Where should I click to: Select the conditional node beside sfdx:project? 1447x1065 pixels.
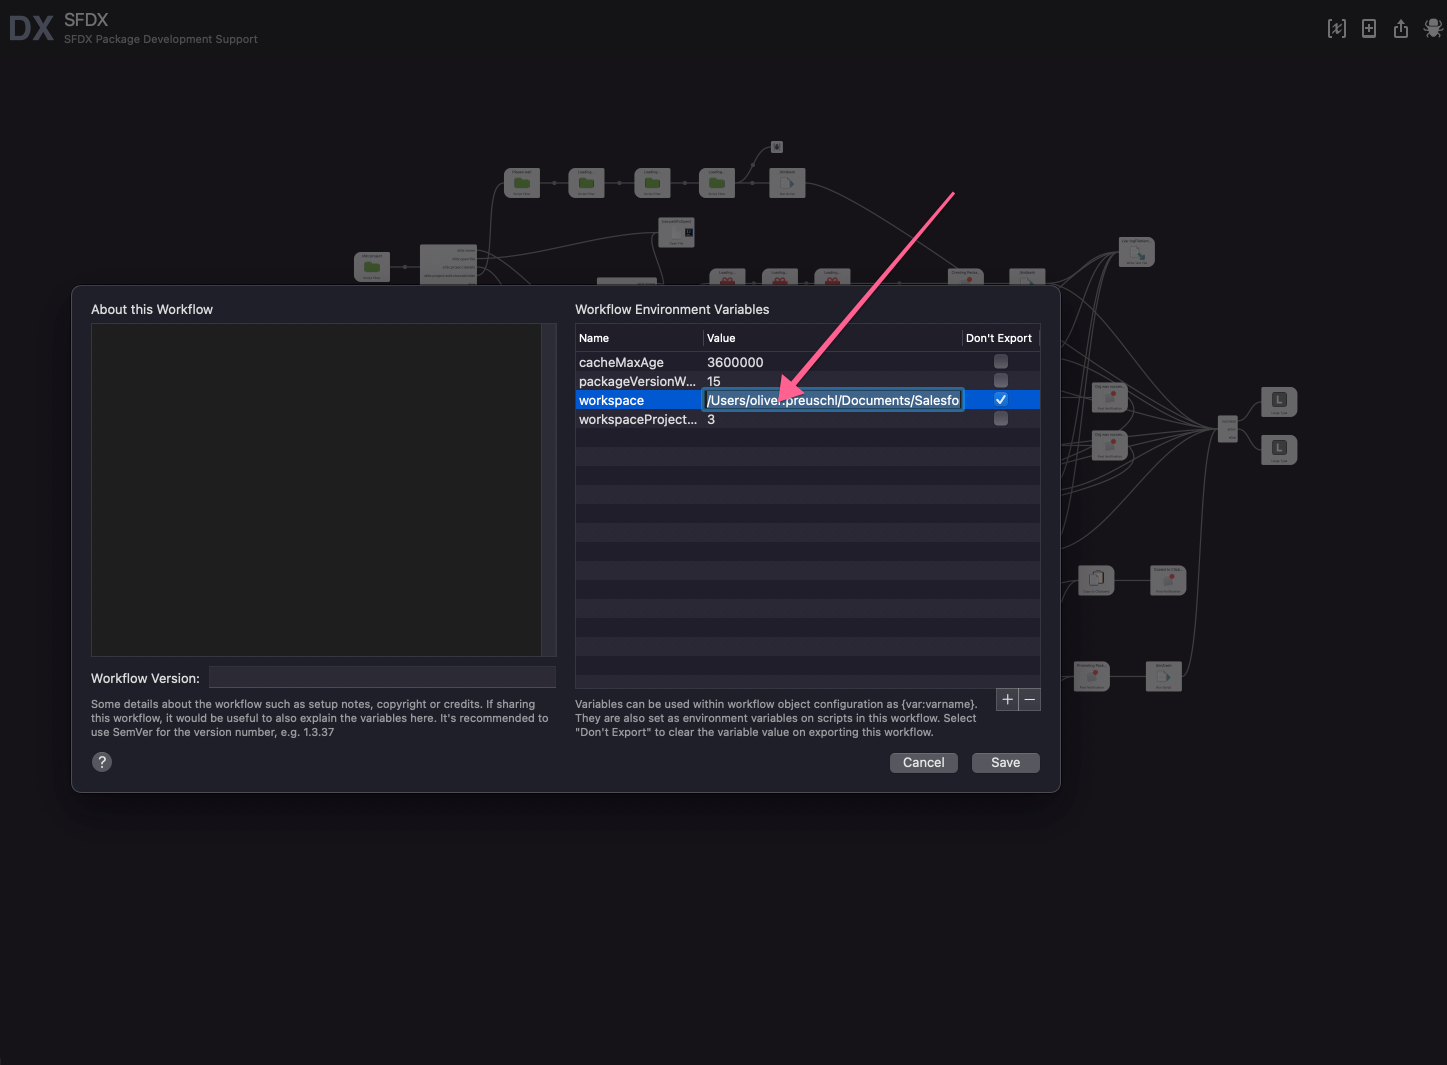[x=448, y=264]
